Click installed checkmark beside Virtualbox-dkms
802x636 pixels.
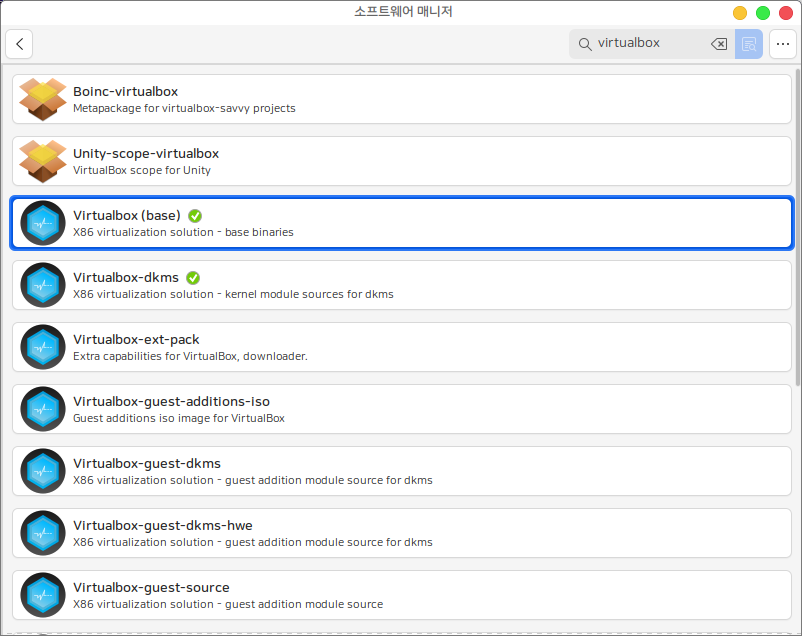pos(193,277)
